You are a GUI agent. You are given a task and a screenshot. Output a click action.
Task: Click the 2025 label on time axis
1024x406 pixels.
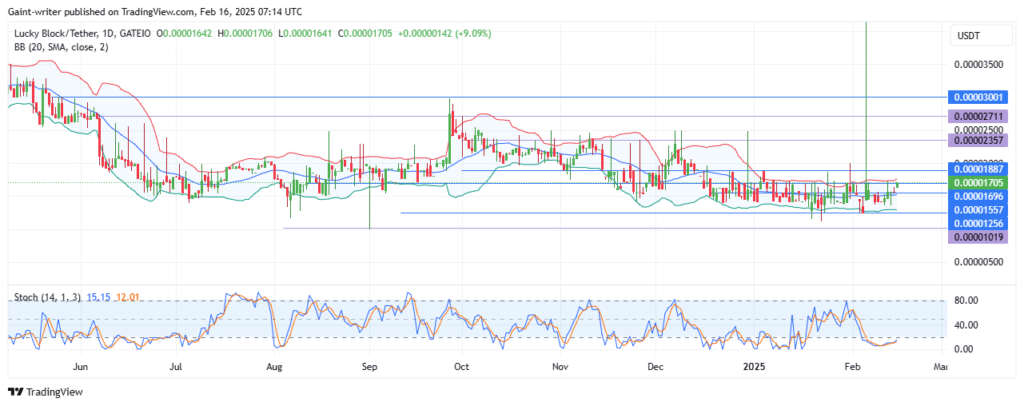(x=754, y=367)
